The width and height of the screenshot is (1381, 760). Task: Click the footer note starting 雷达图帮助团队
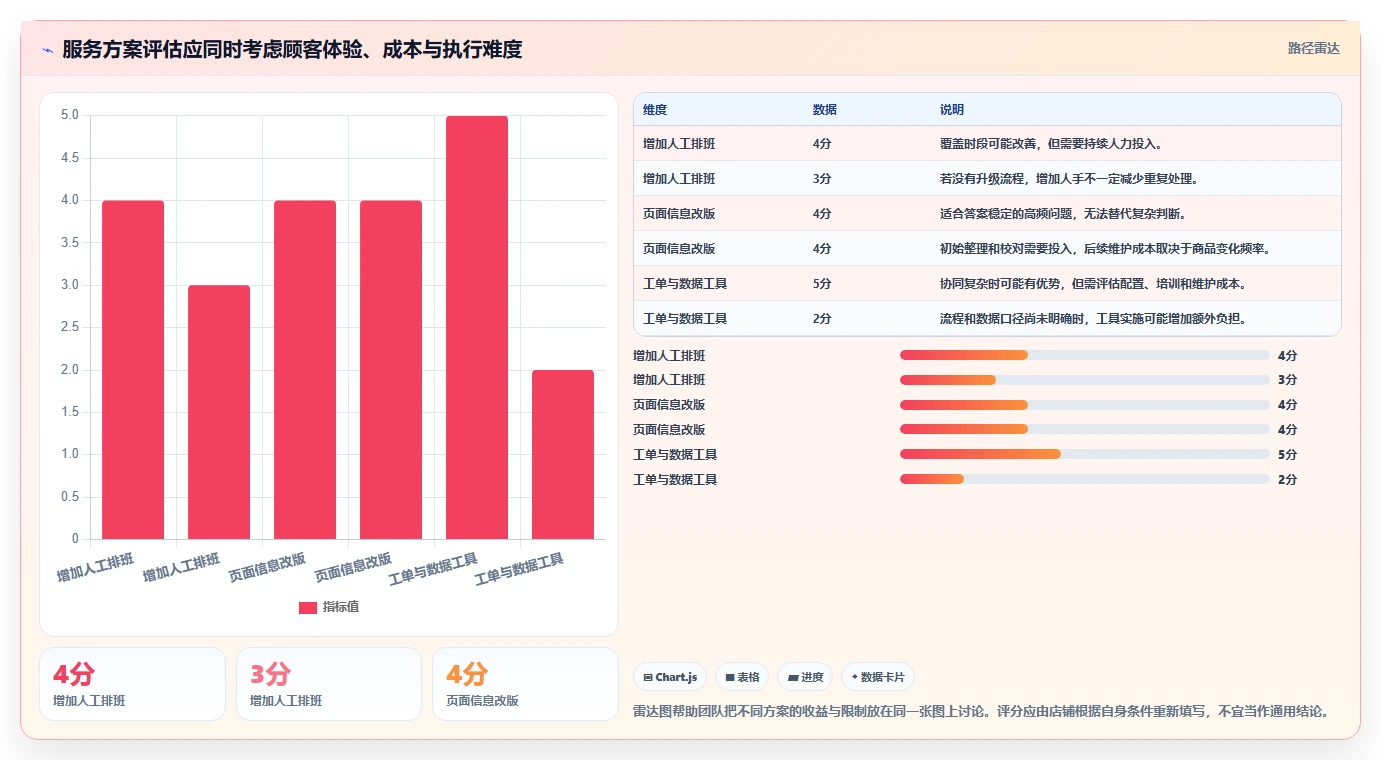tap(981, 711)
